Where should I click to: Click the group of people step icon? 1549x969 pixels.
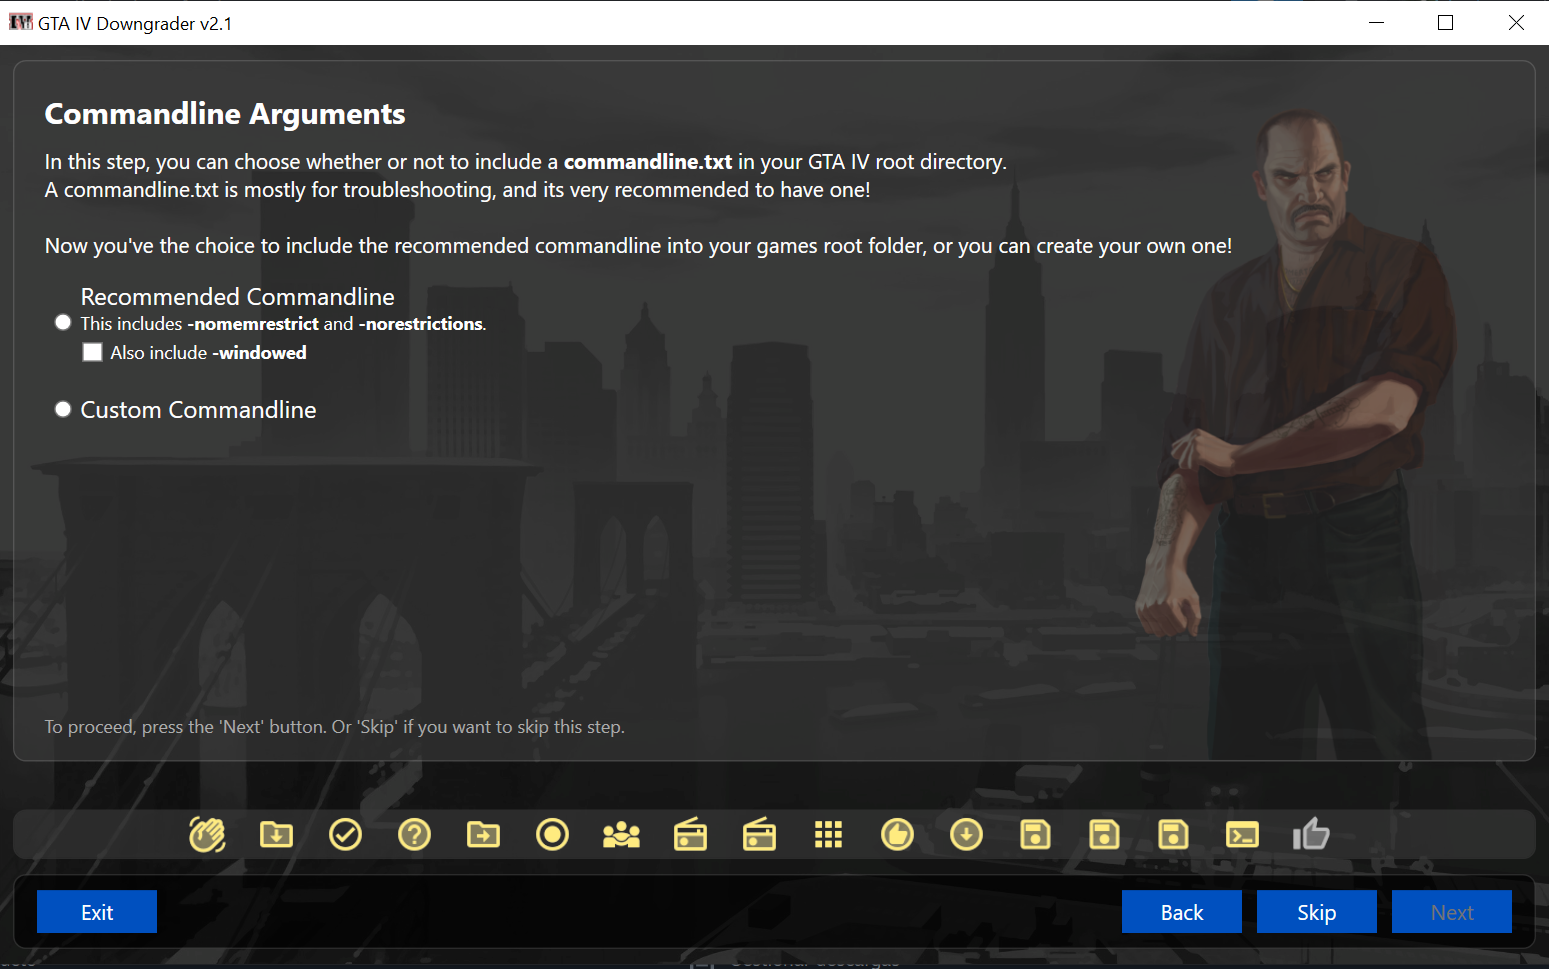(621, 834)
